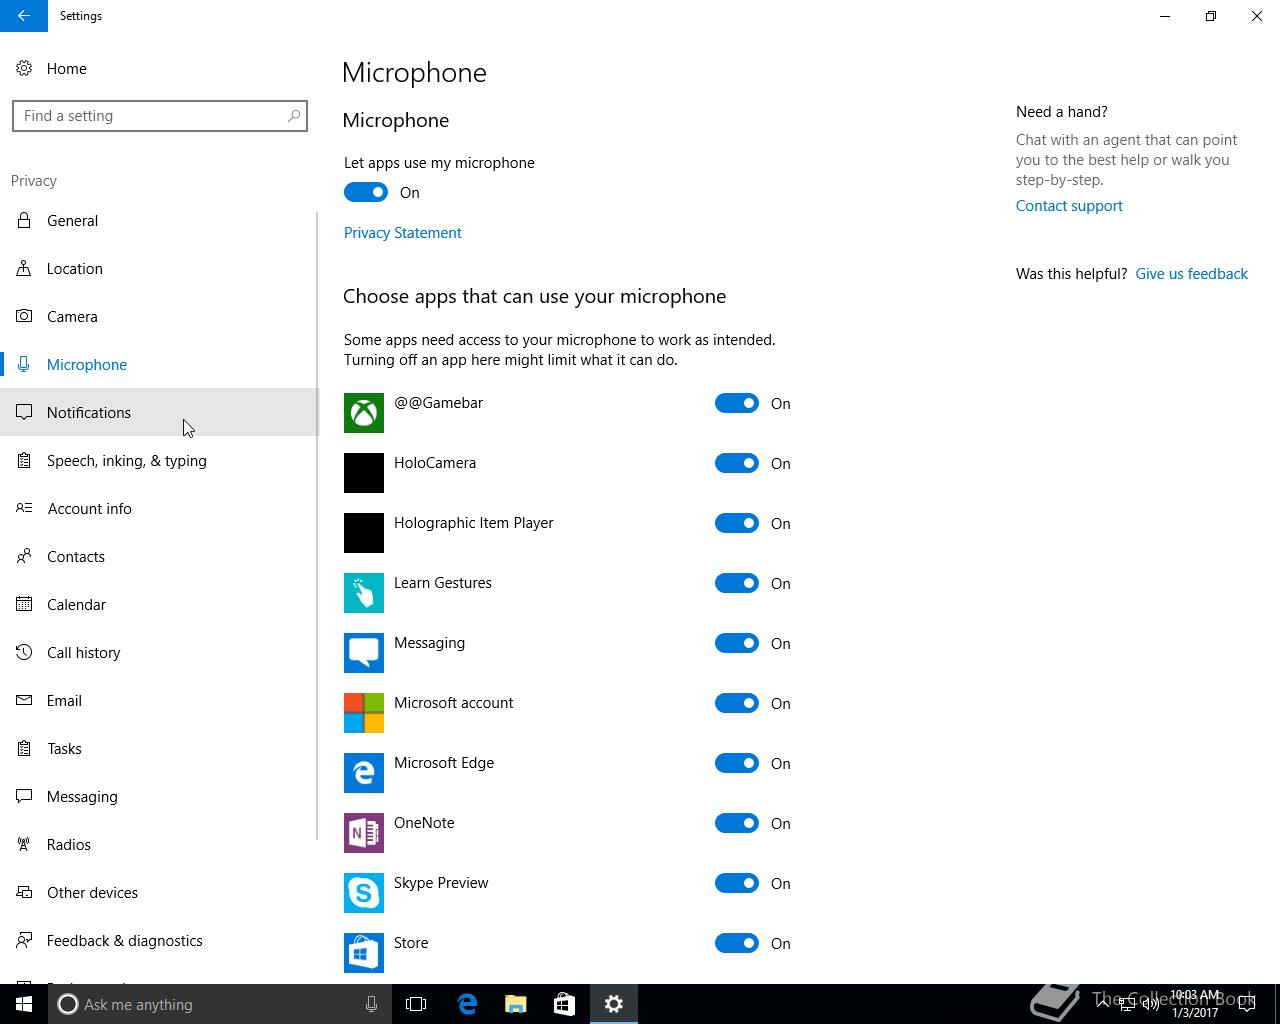Viewport: 1280px width, 1024px height.
Task: Click the Speech, inking, & typing clipboard icon
Action: click(24, 460)
